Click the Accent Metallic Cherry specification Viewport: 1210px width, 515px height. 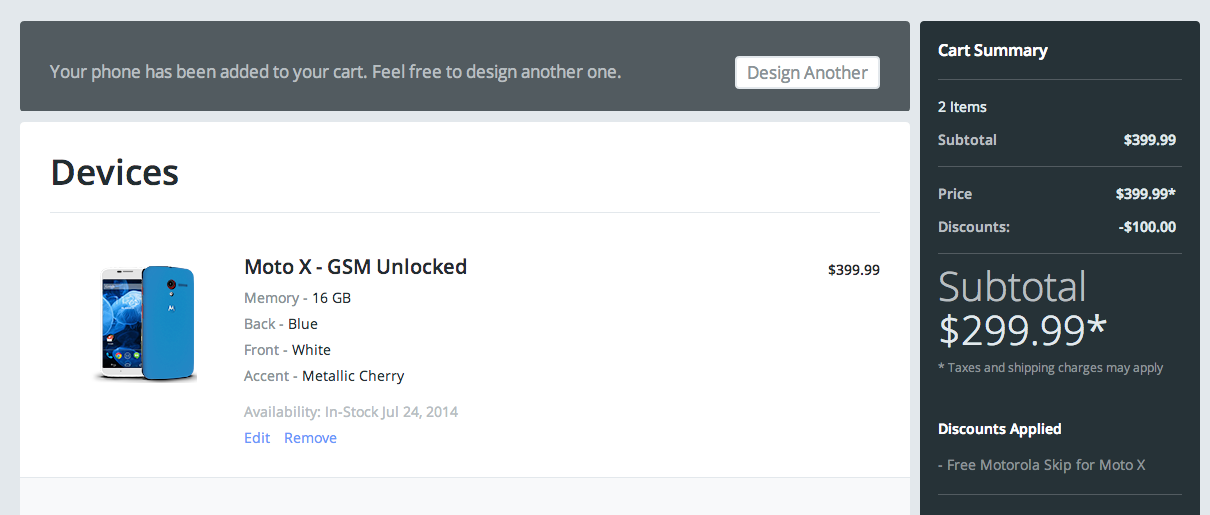coord(324,376)
